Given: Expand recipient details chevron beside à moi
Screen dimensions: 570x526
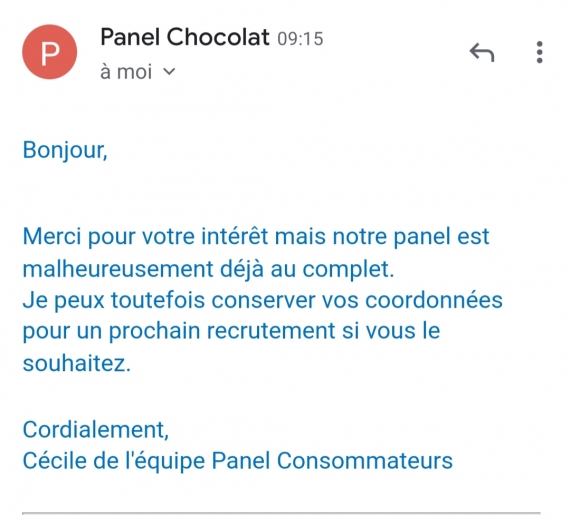Looking at the screenshot, I should (169, 71).
